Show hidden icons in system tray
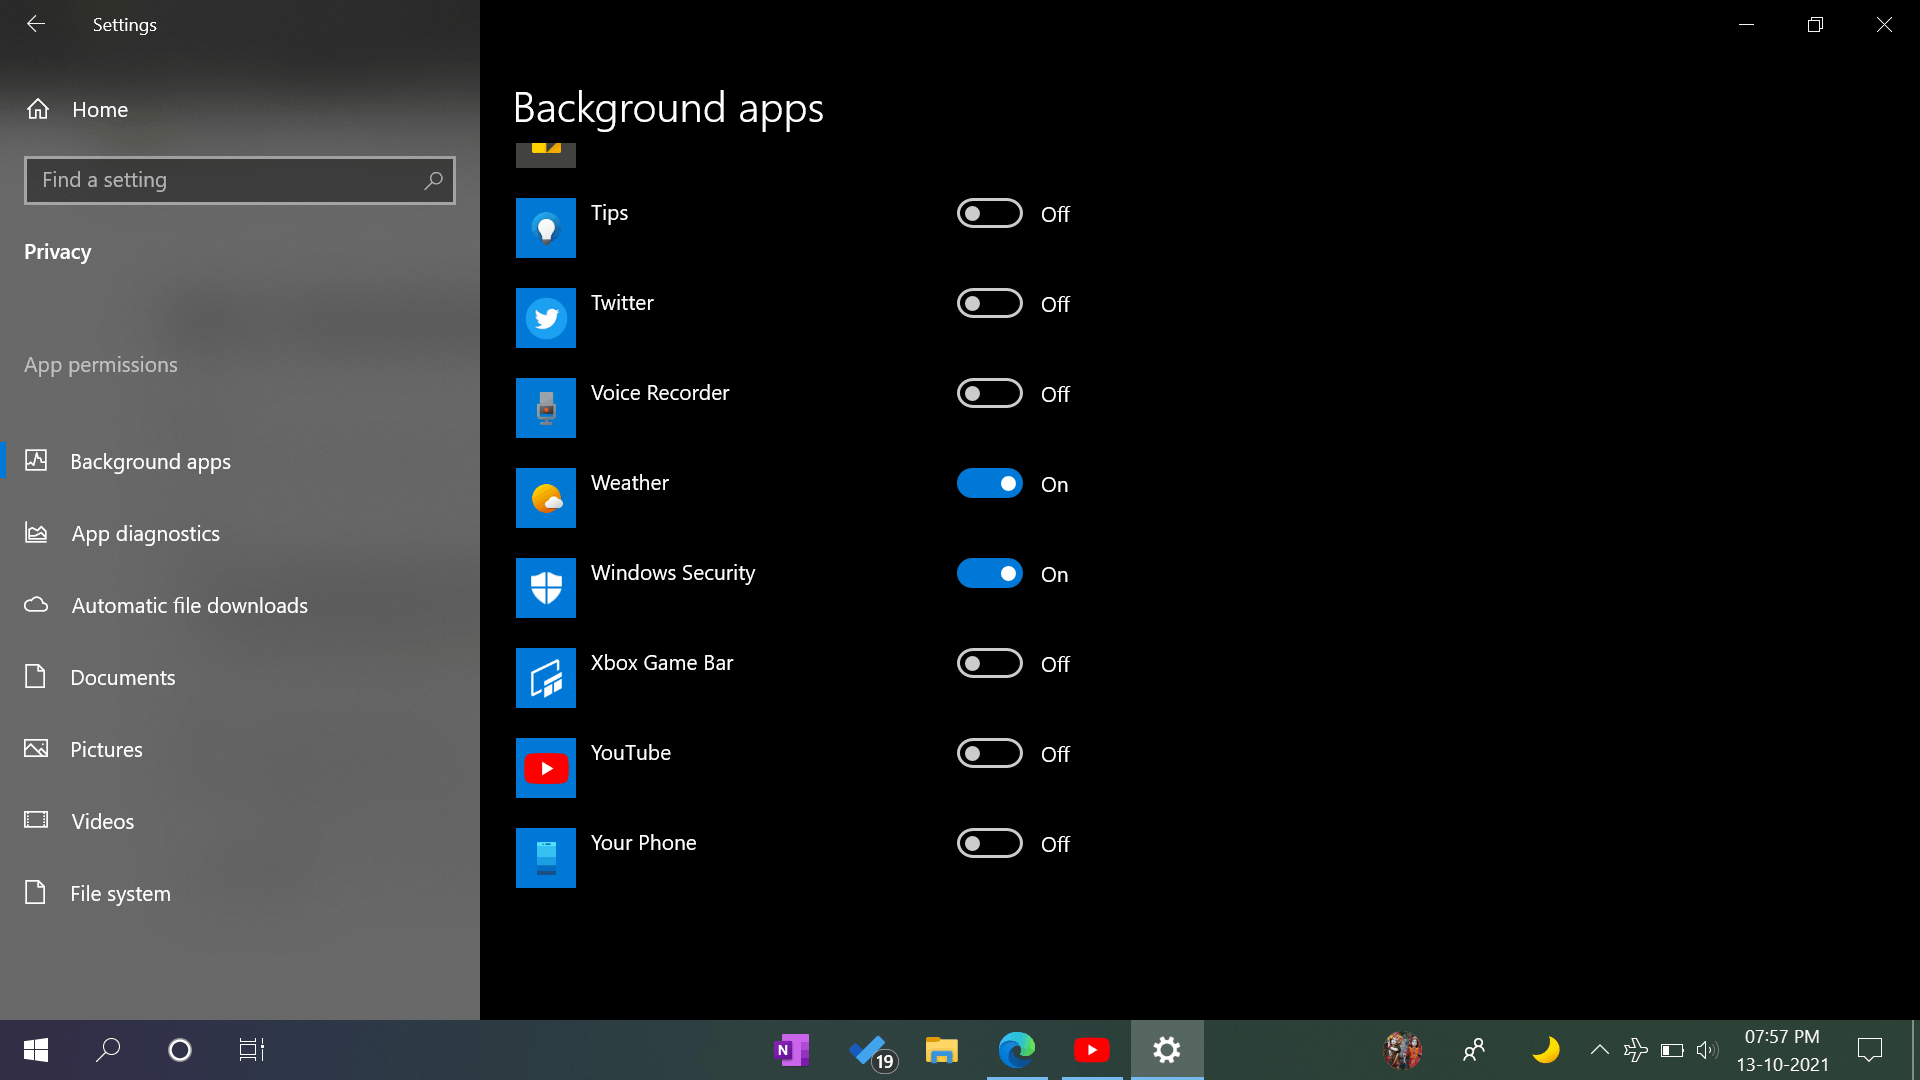The width and height of the screenshot is (1920, 1080). (1599, 1050)
